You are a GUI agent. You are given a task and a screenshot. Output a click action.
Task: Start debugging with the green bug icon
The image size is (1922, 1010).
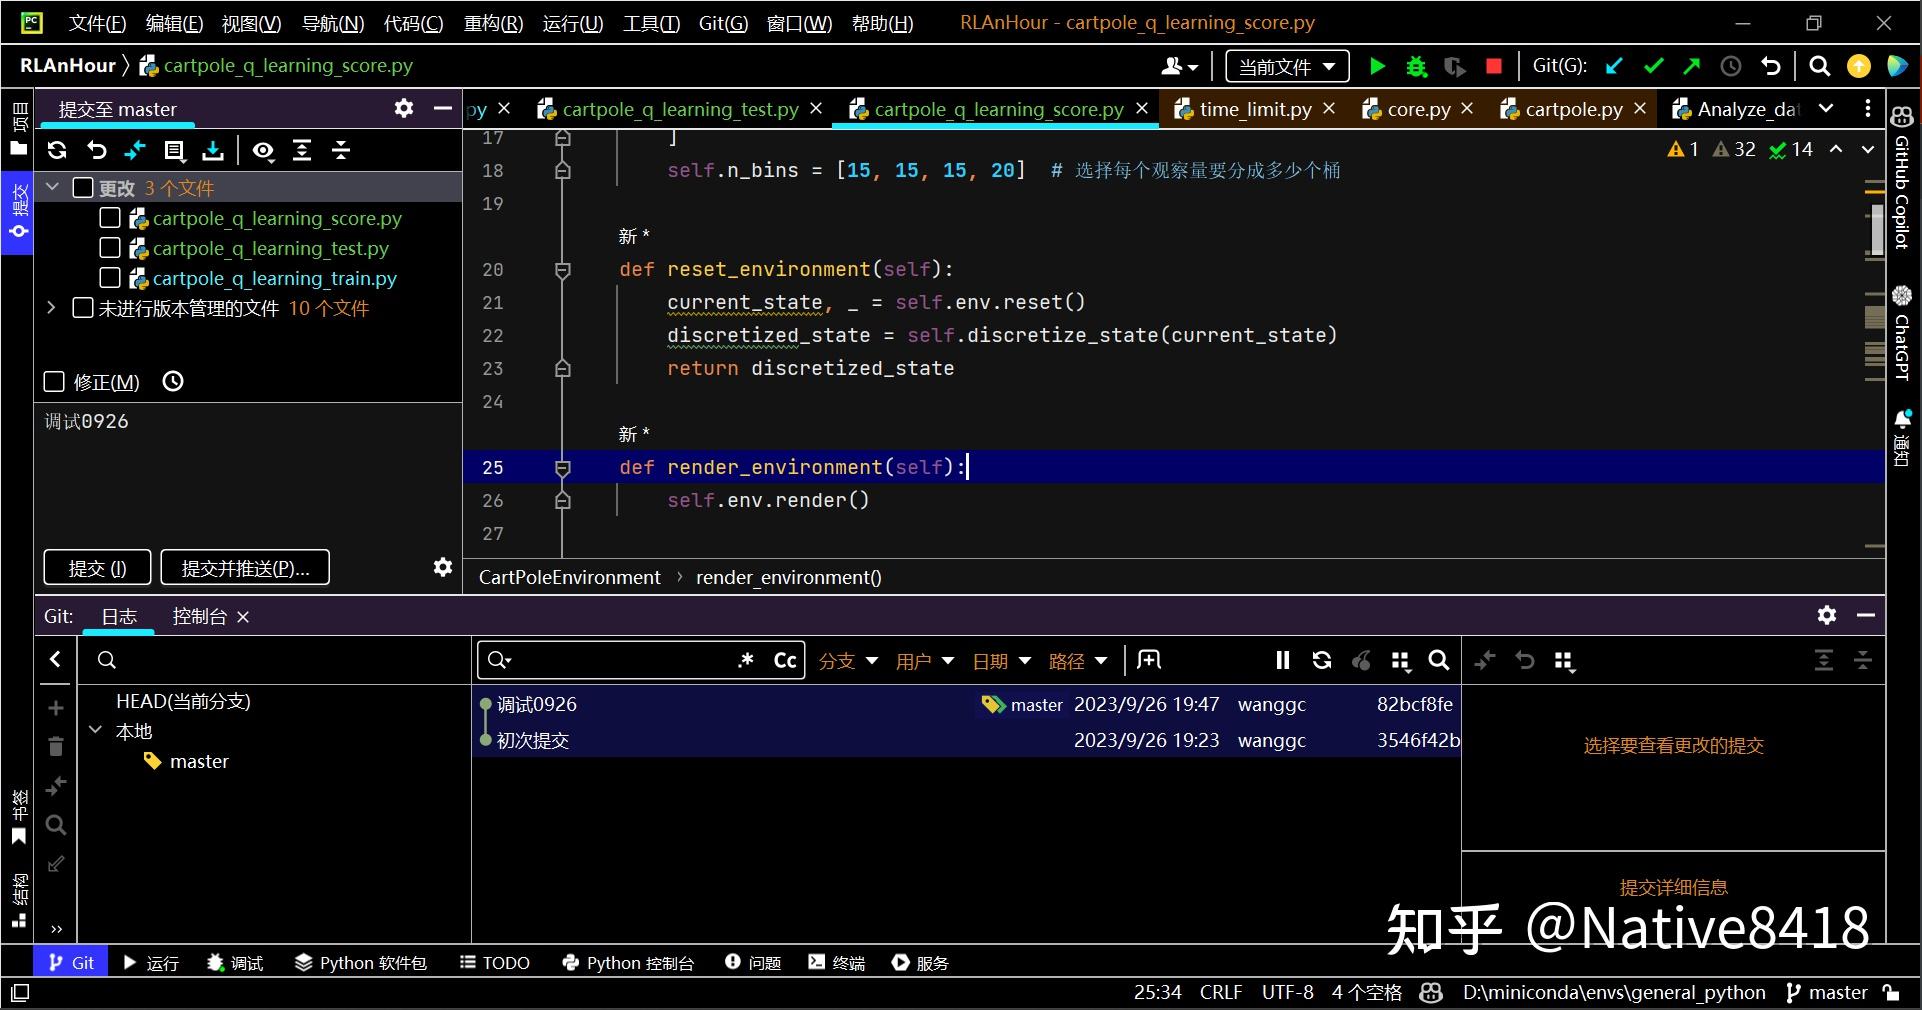pyautogui.click(x=1416, y=66)
